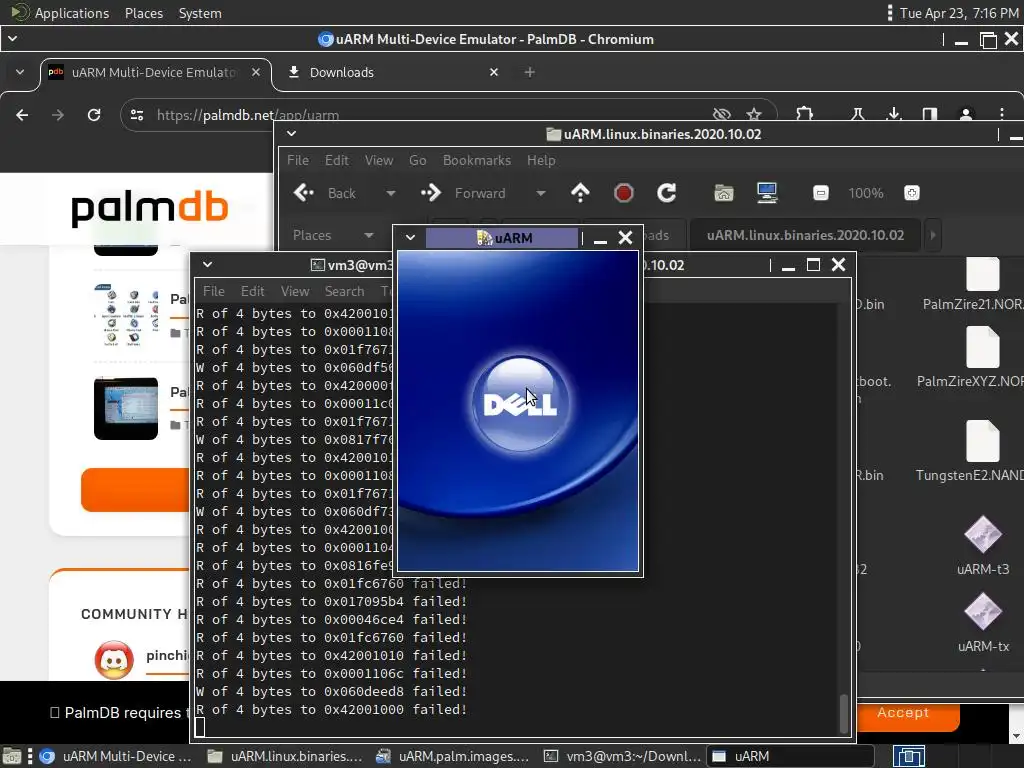This screenshot has width=1024, height=768.
Task: Click the Chromium Labs flask icon
Action: pos(857,115)
